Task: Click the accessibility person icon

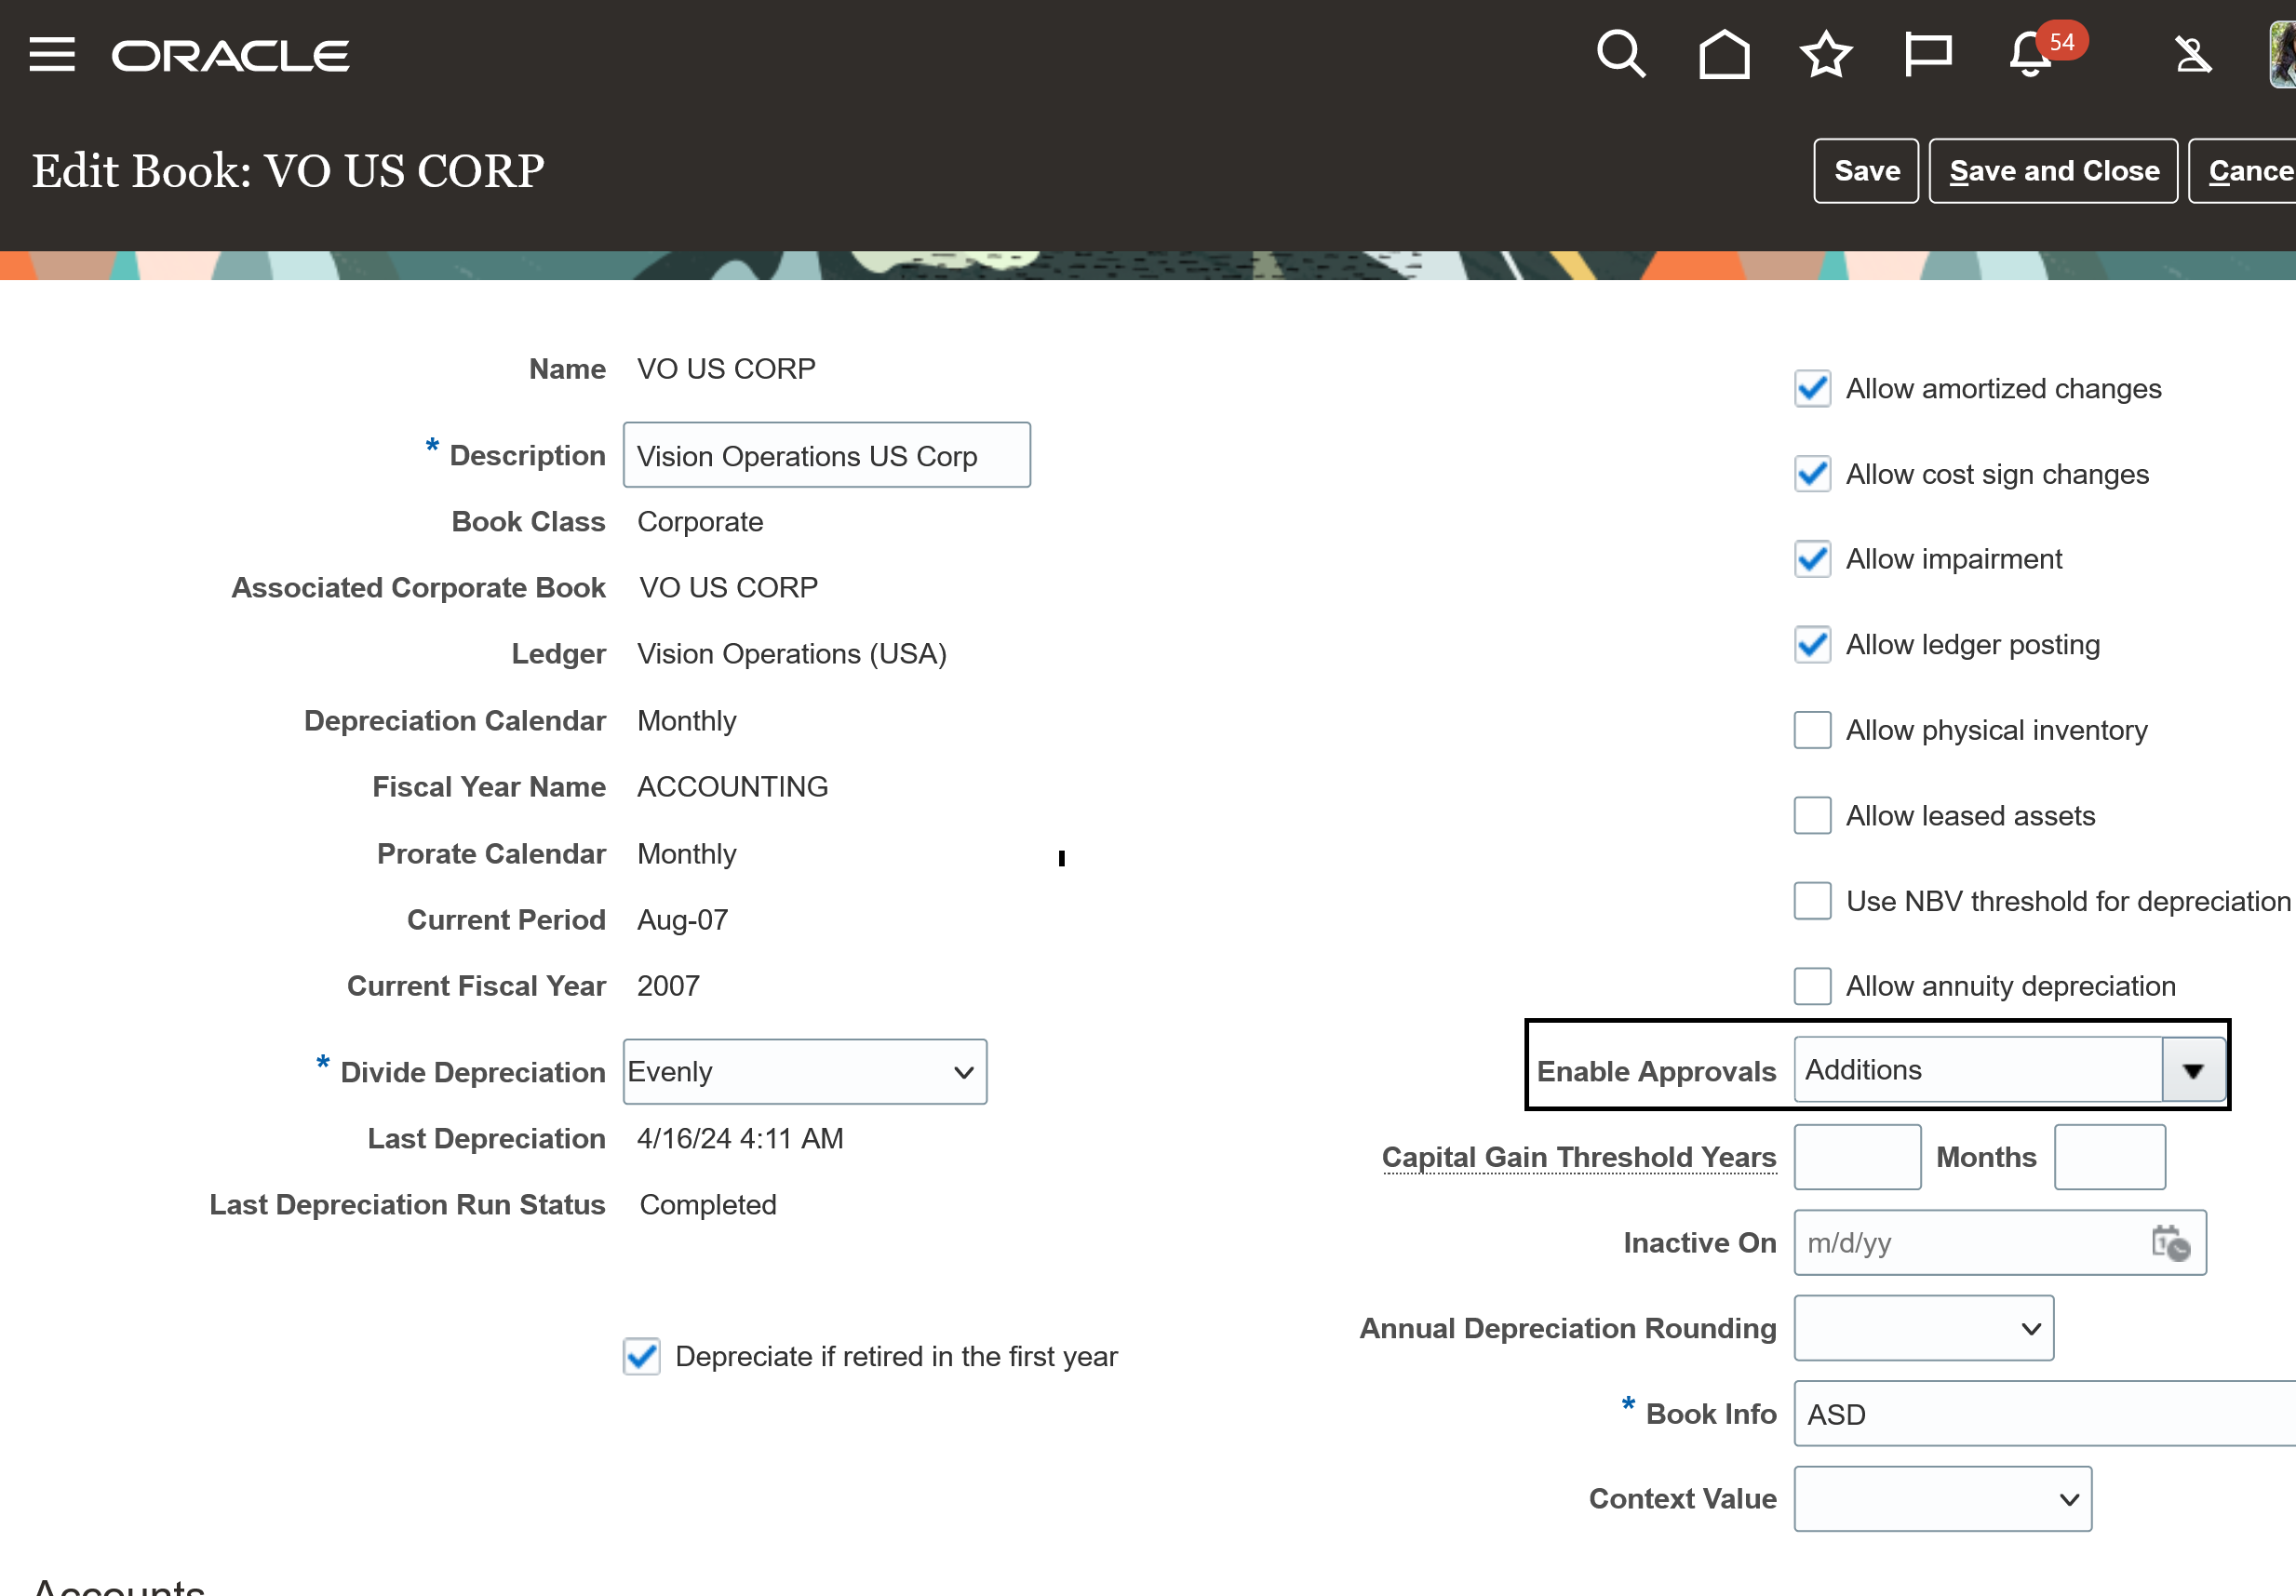Action: (2192, 54)
